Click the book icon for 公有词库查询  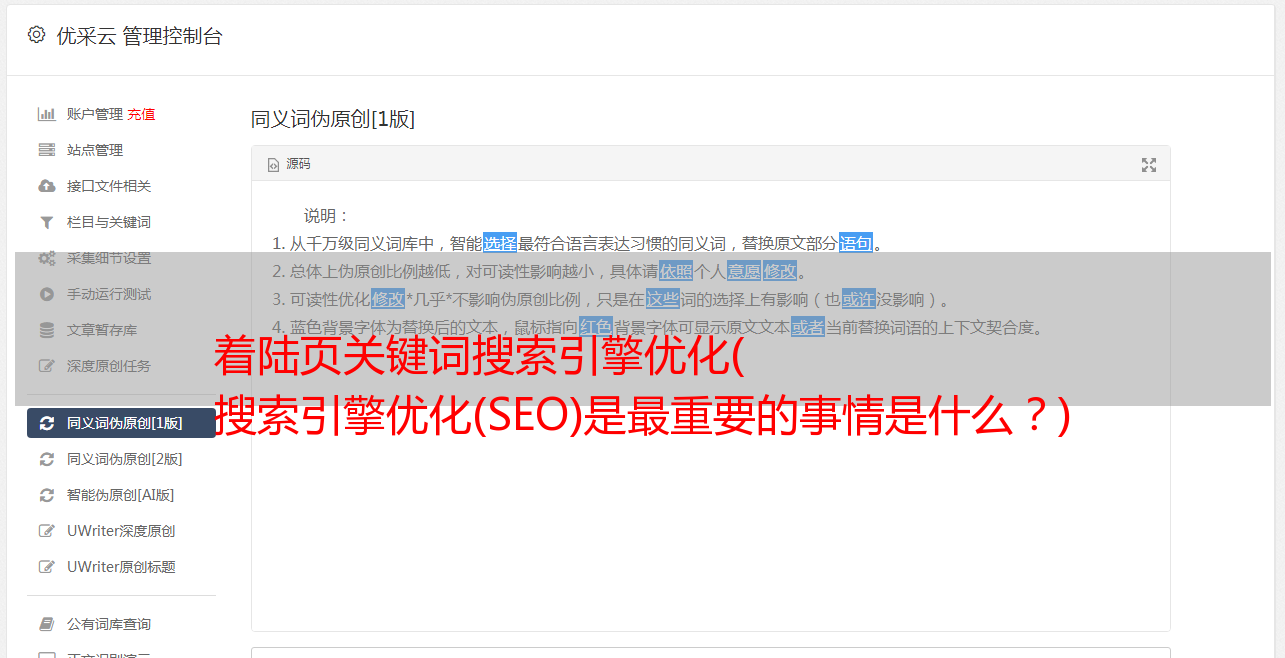pos(46,624)
